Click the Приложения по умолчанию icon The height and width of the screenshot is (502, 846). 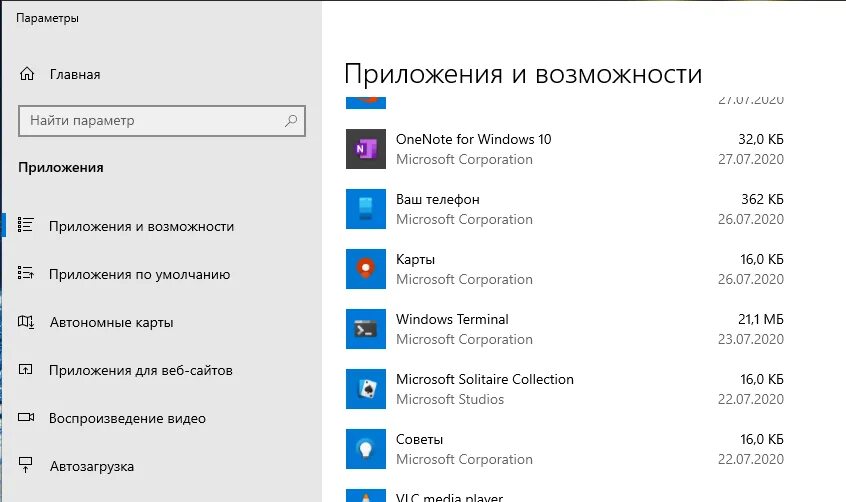point(25,273)
